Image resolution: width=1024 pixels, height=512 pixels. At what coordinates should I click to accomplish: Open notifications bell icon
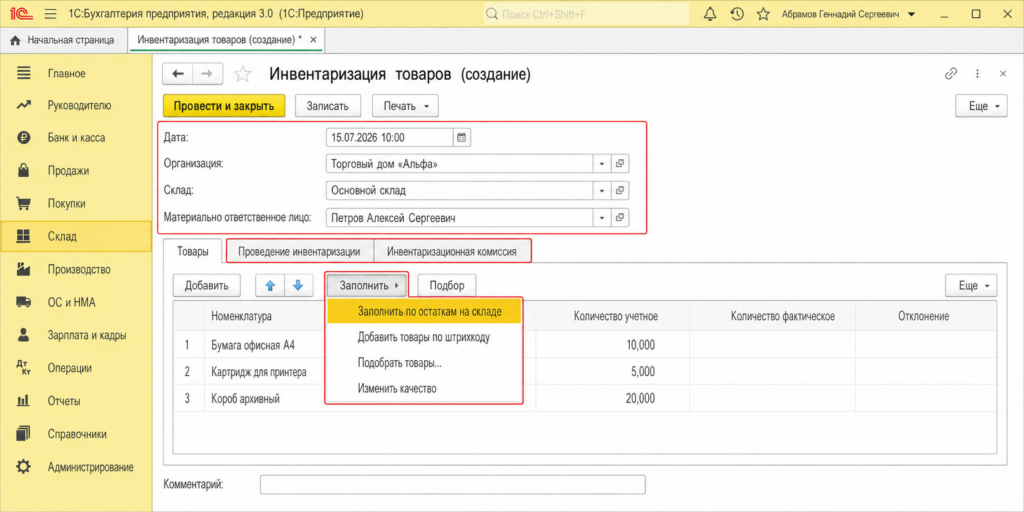(711, 14)
